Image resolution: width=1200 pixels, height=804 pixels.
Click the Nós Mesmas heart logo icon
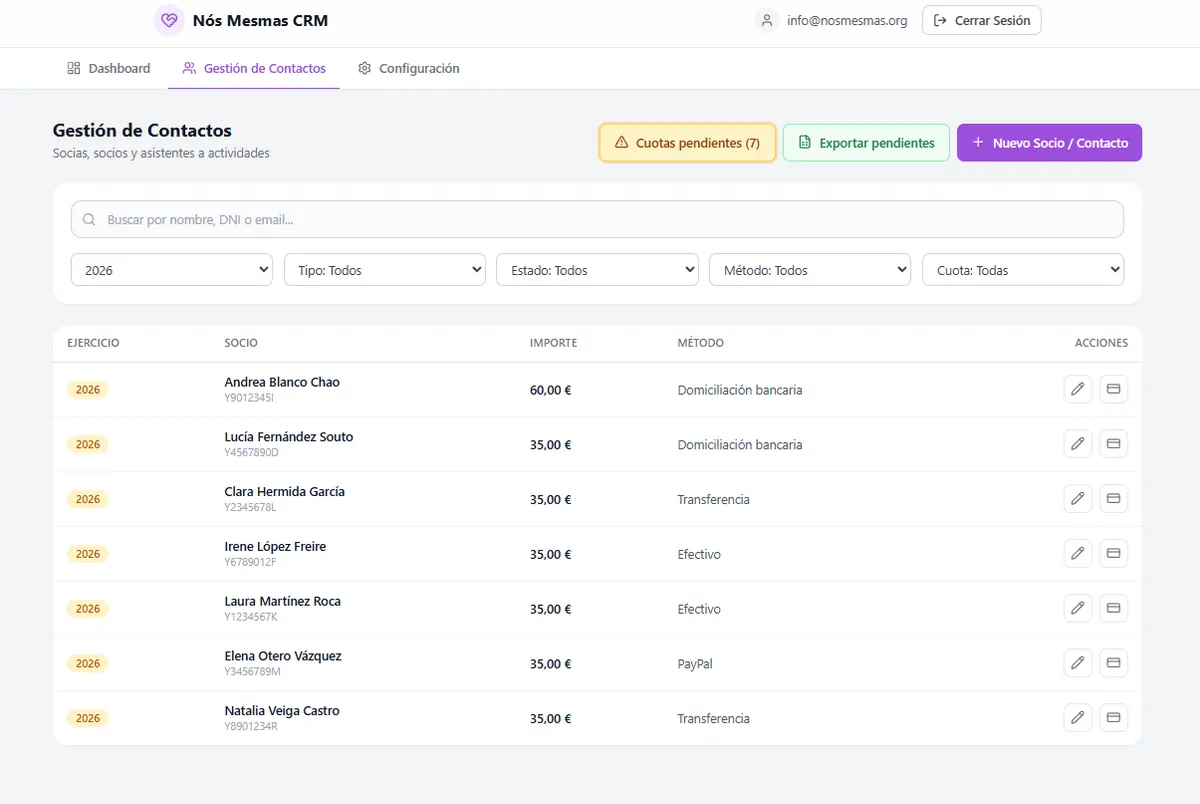point(169,20)
